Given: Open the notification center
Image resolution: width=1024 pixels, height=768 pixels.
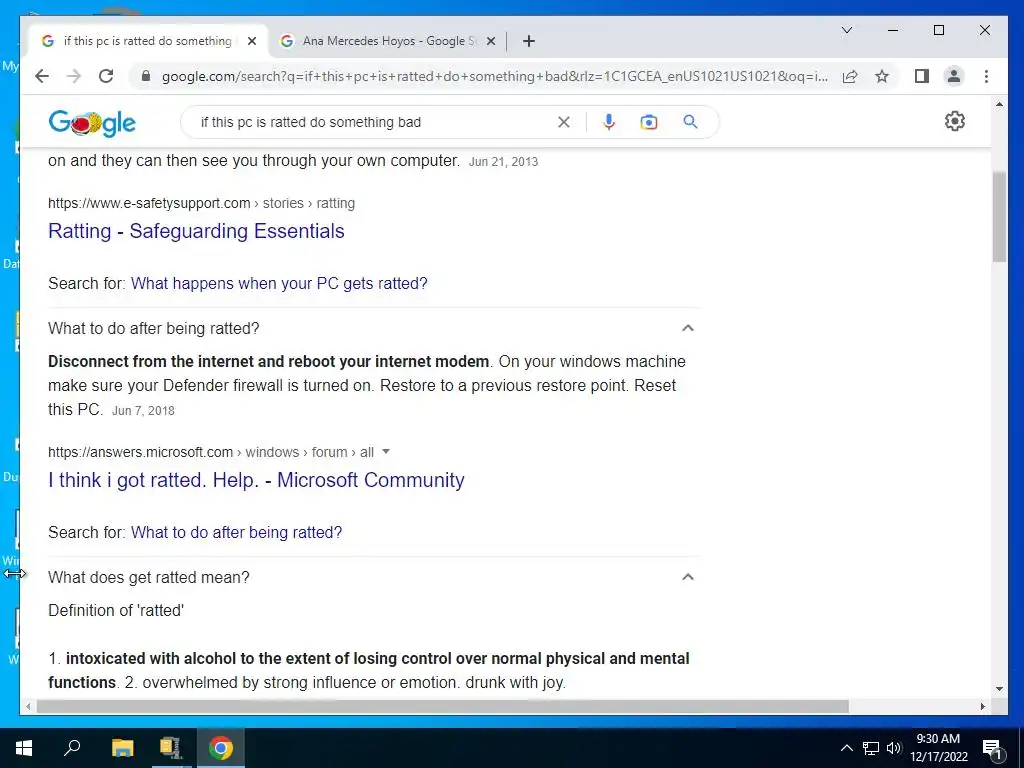Looking at the screenshot, I should (992, 749).
